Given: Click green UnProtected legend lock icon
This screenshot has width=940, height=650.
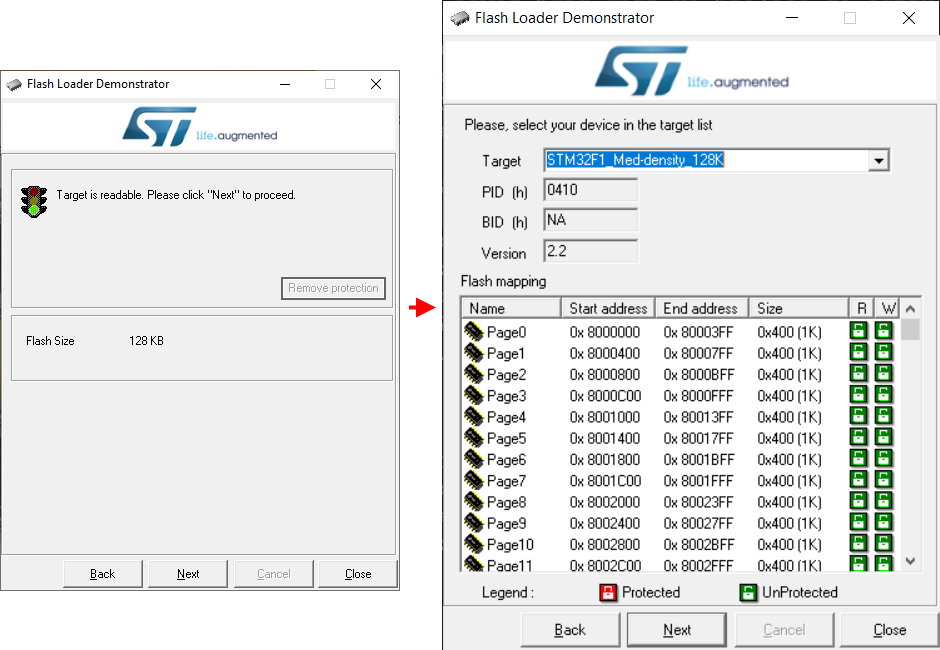Looking at the screenshot, I should coord(748,592).
